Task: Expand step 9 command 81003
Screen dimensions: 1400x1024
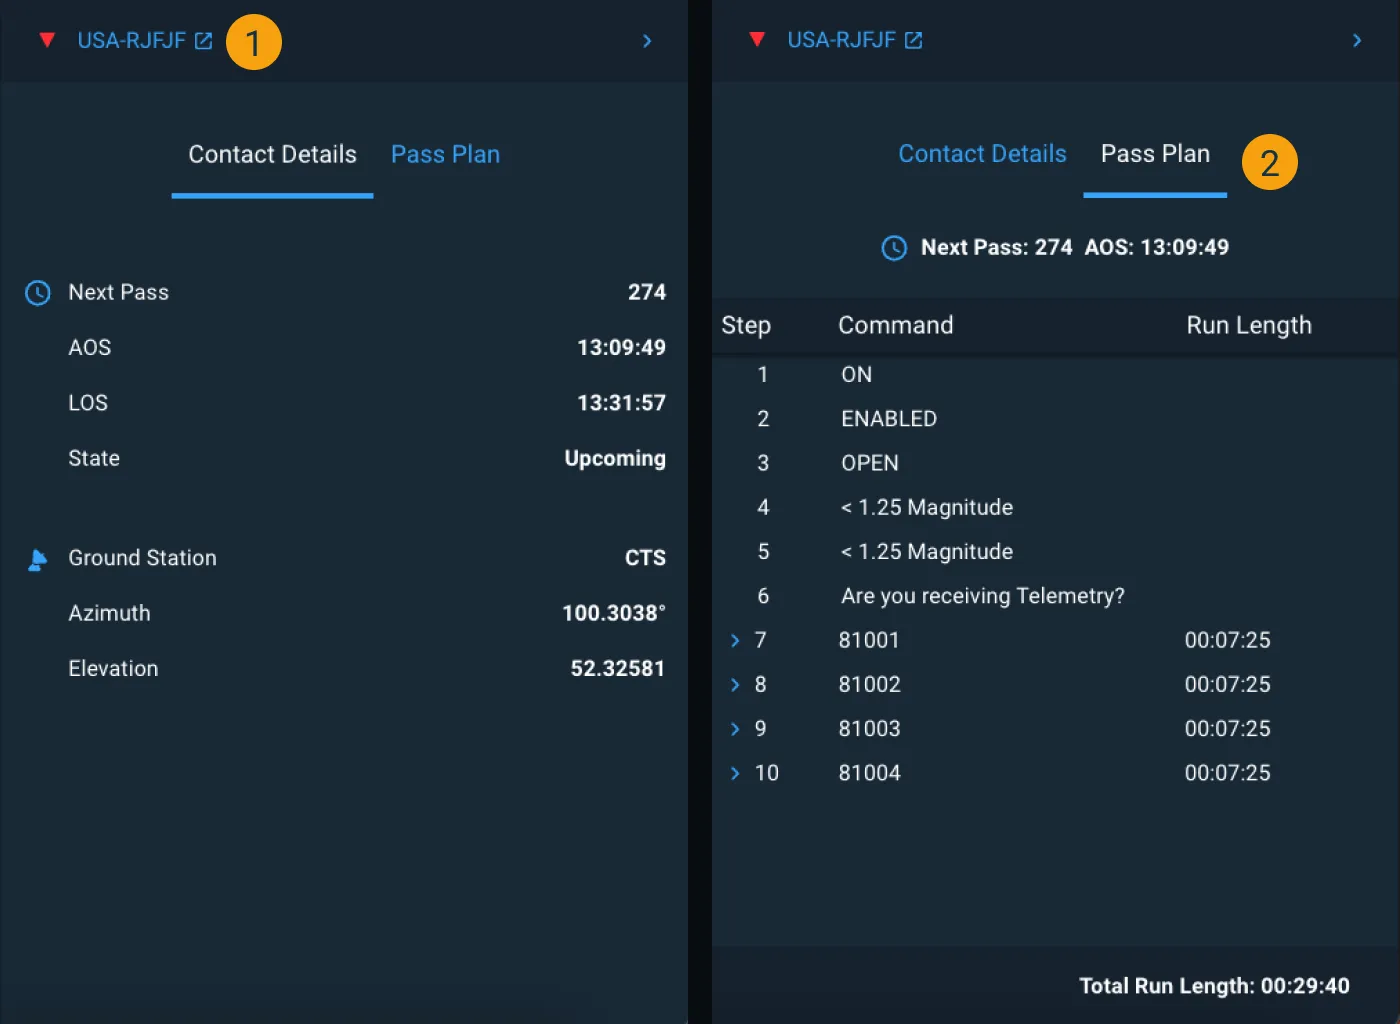Action: pyautogui.click(x=735, y=729)
